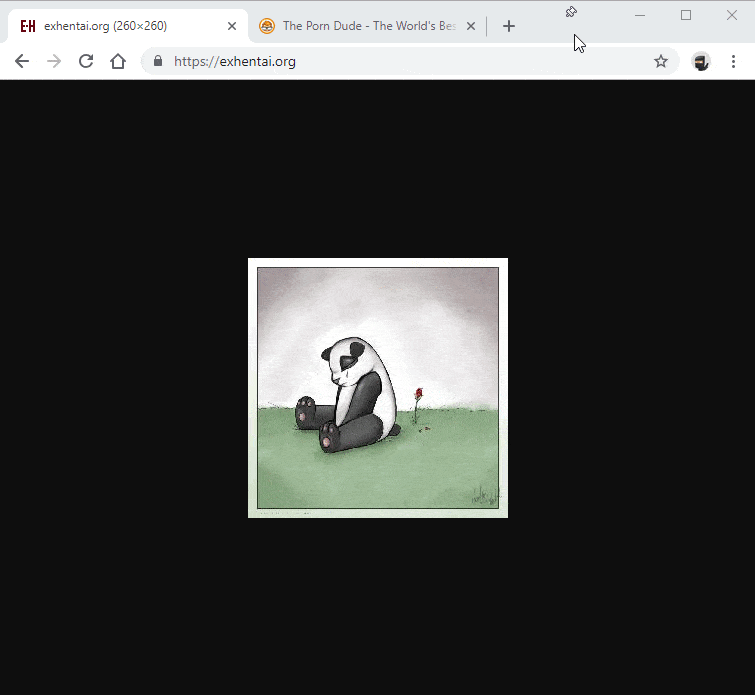Bookmark this page with star icon

click(660, 62)
